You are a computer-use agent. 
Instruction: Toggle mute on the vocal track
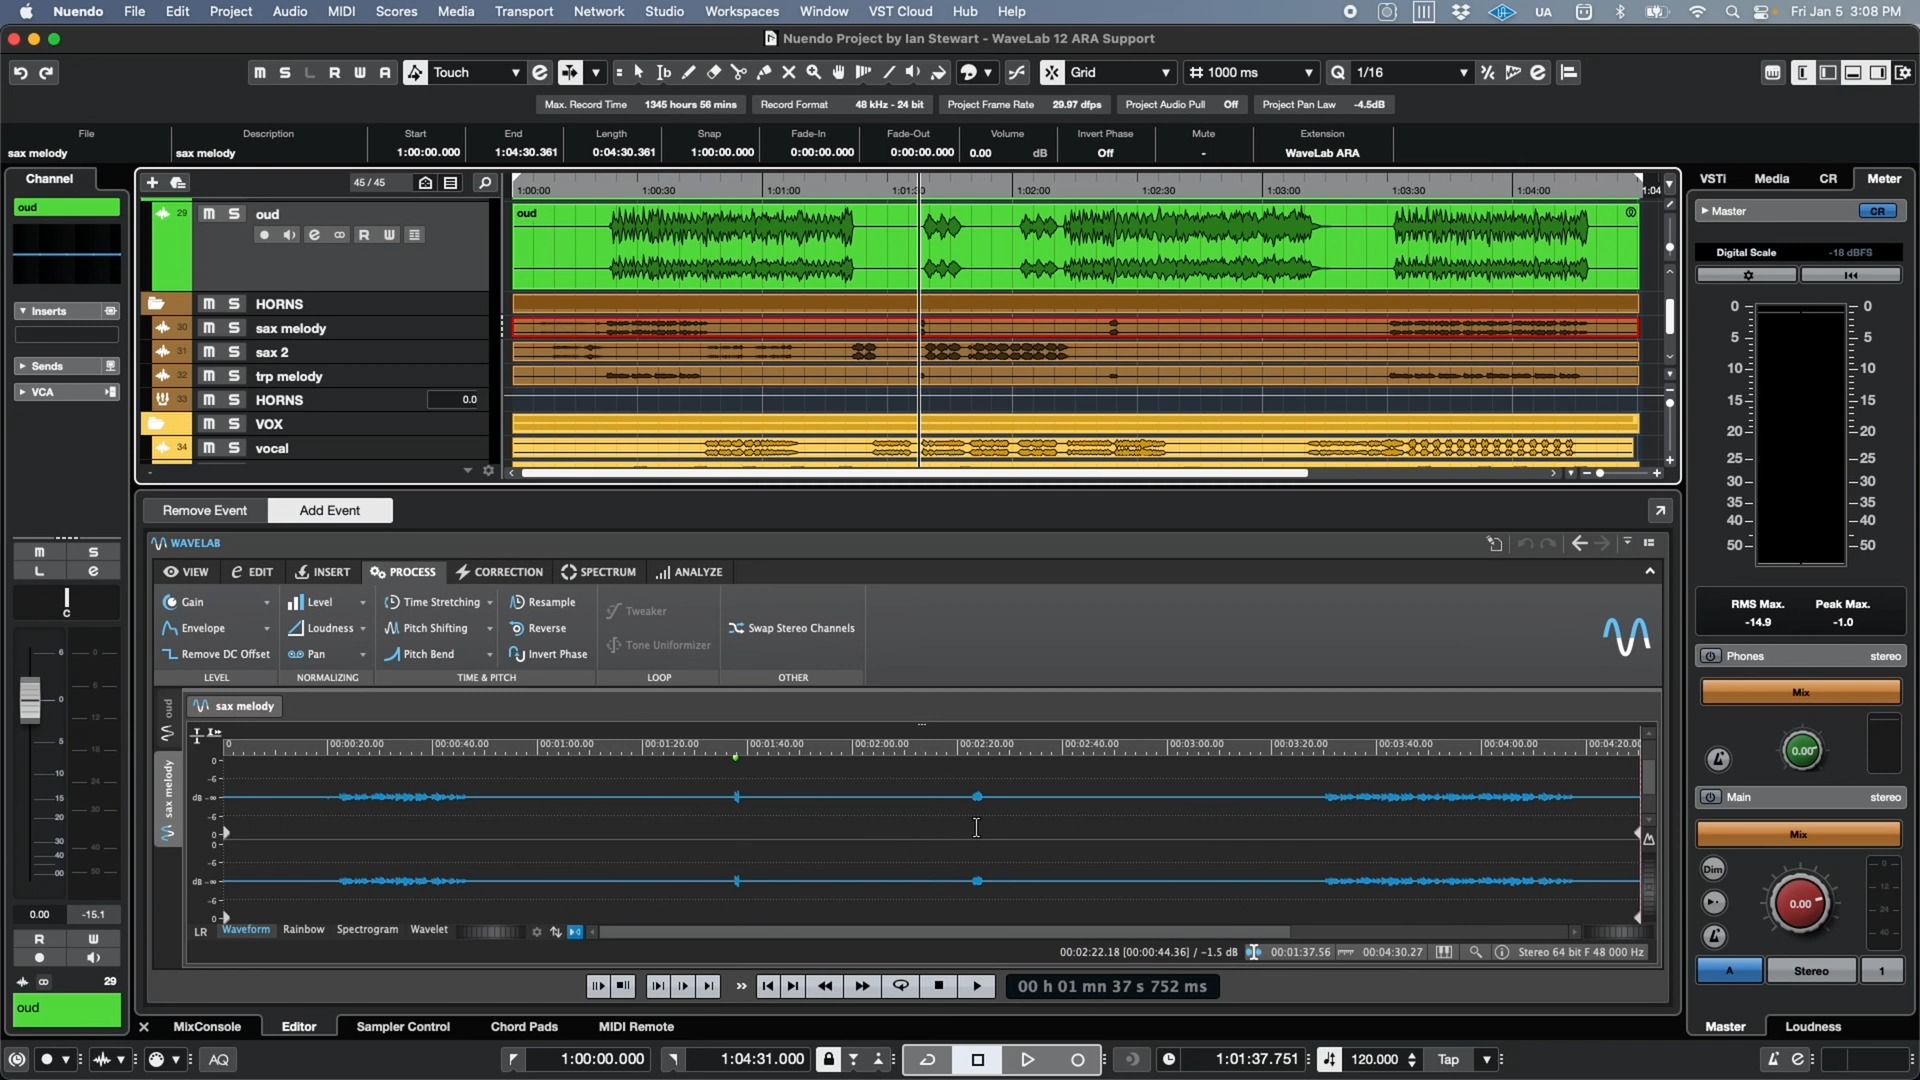[x=207, y=447]
